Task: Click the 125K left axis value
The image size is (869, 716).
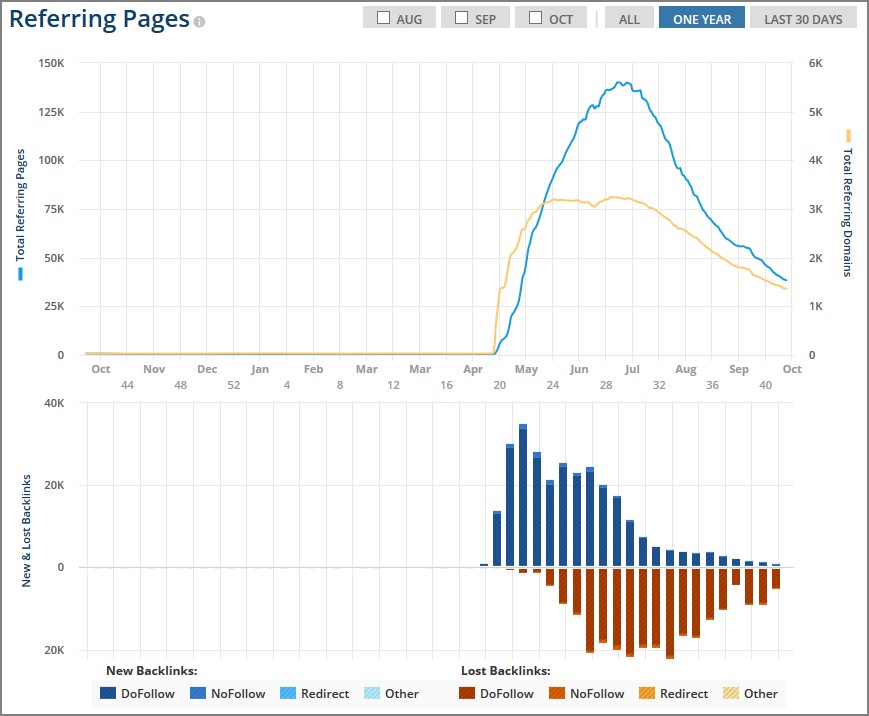Action: point(51,112)
